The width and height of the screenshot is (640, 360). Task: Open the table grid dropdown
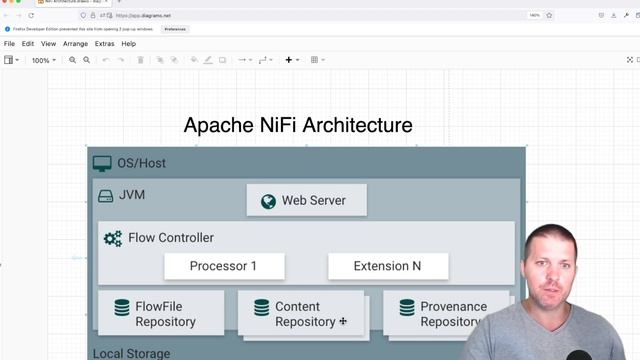pos(318,60)
